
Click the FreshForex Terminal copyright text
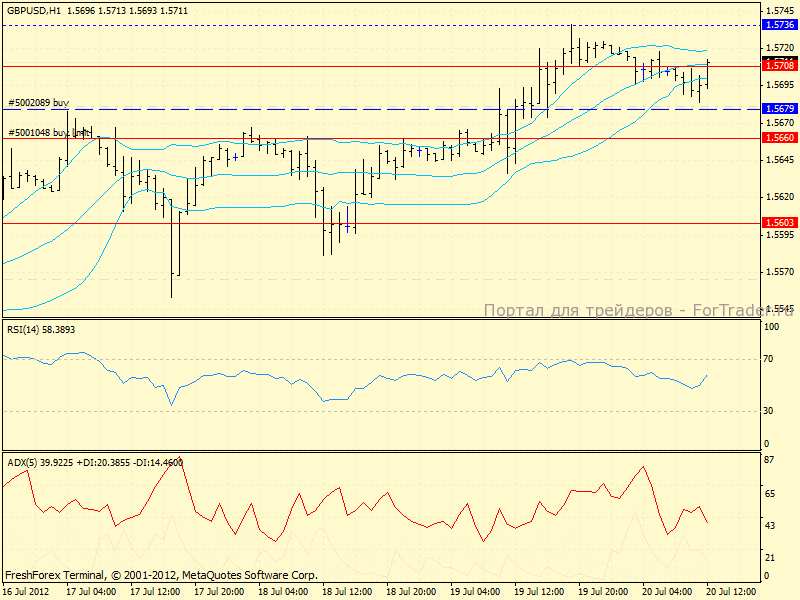tap(161, 575)
